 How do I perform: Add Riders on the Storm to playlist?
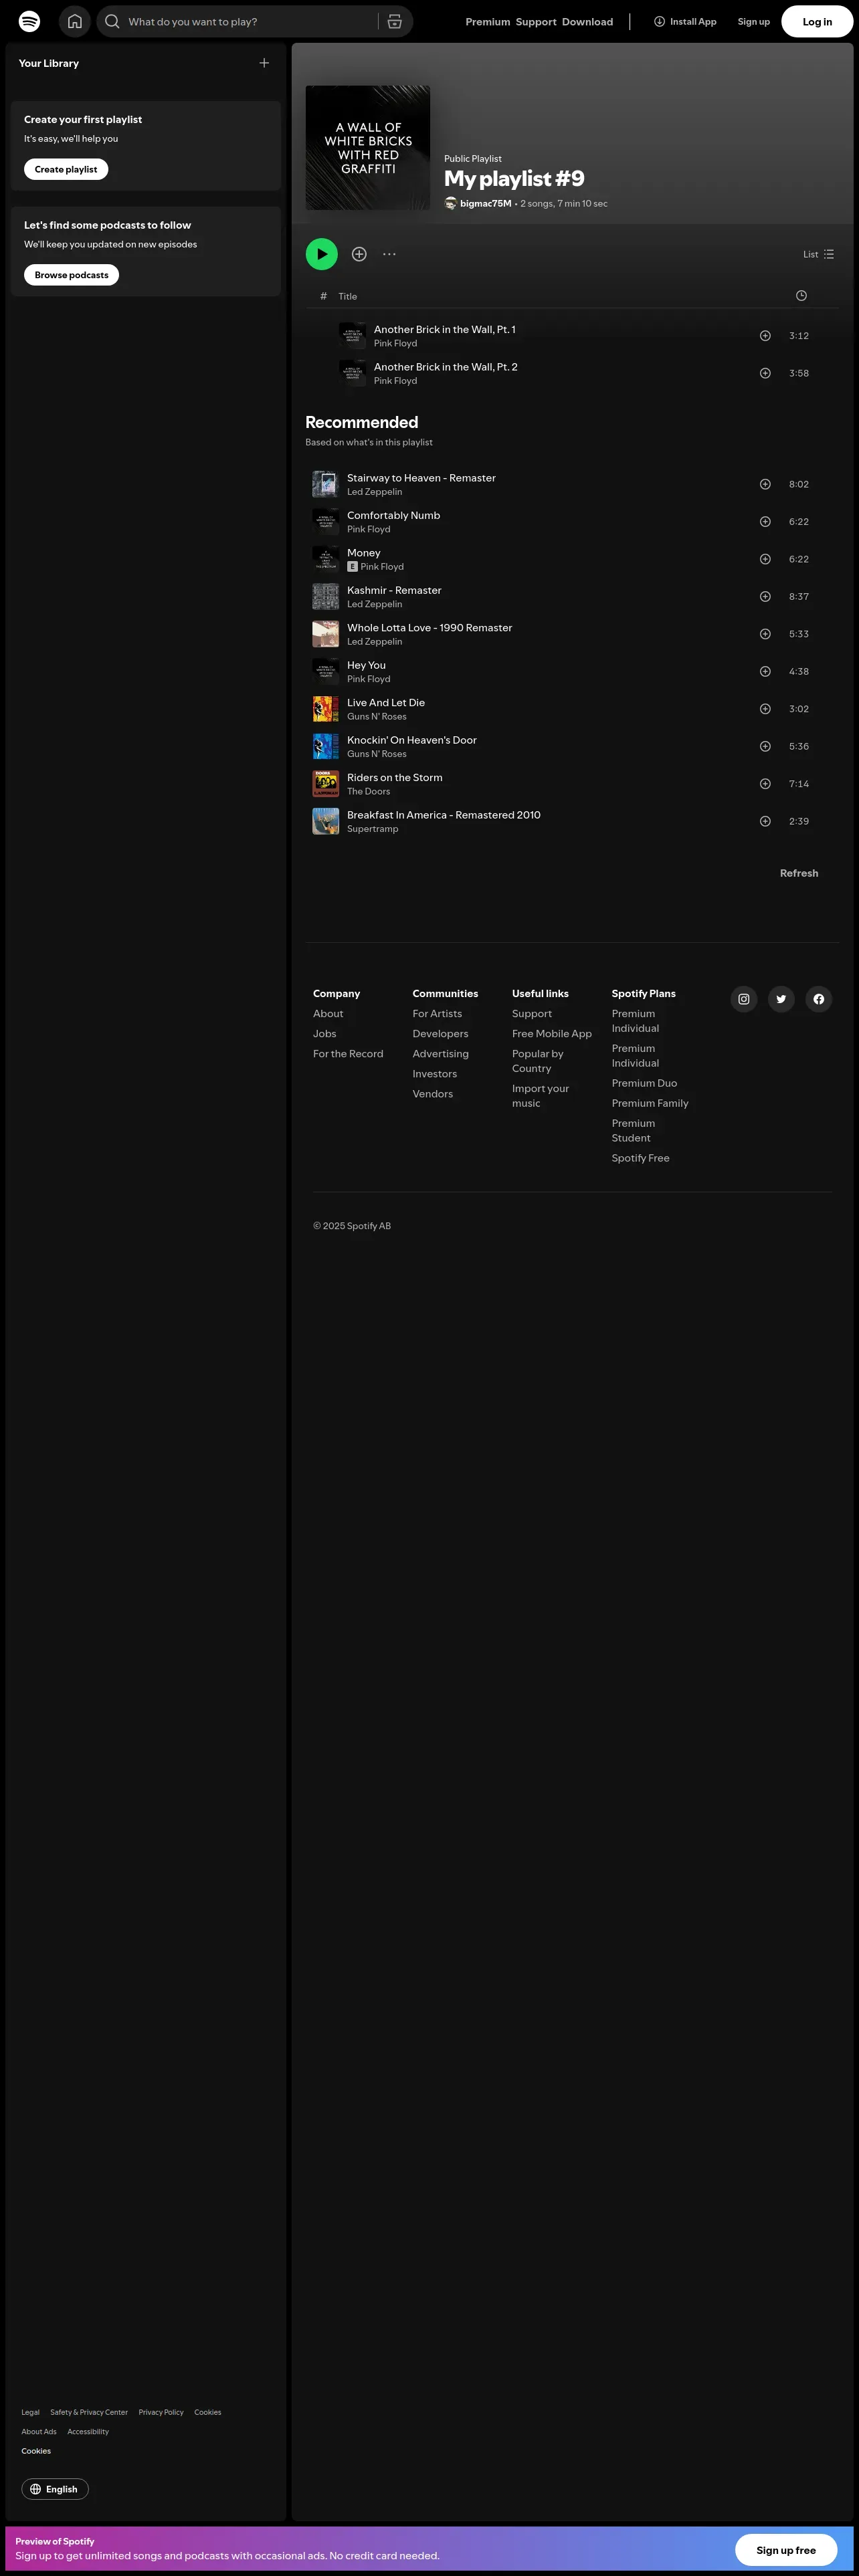point(765,784)
